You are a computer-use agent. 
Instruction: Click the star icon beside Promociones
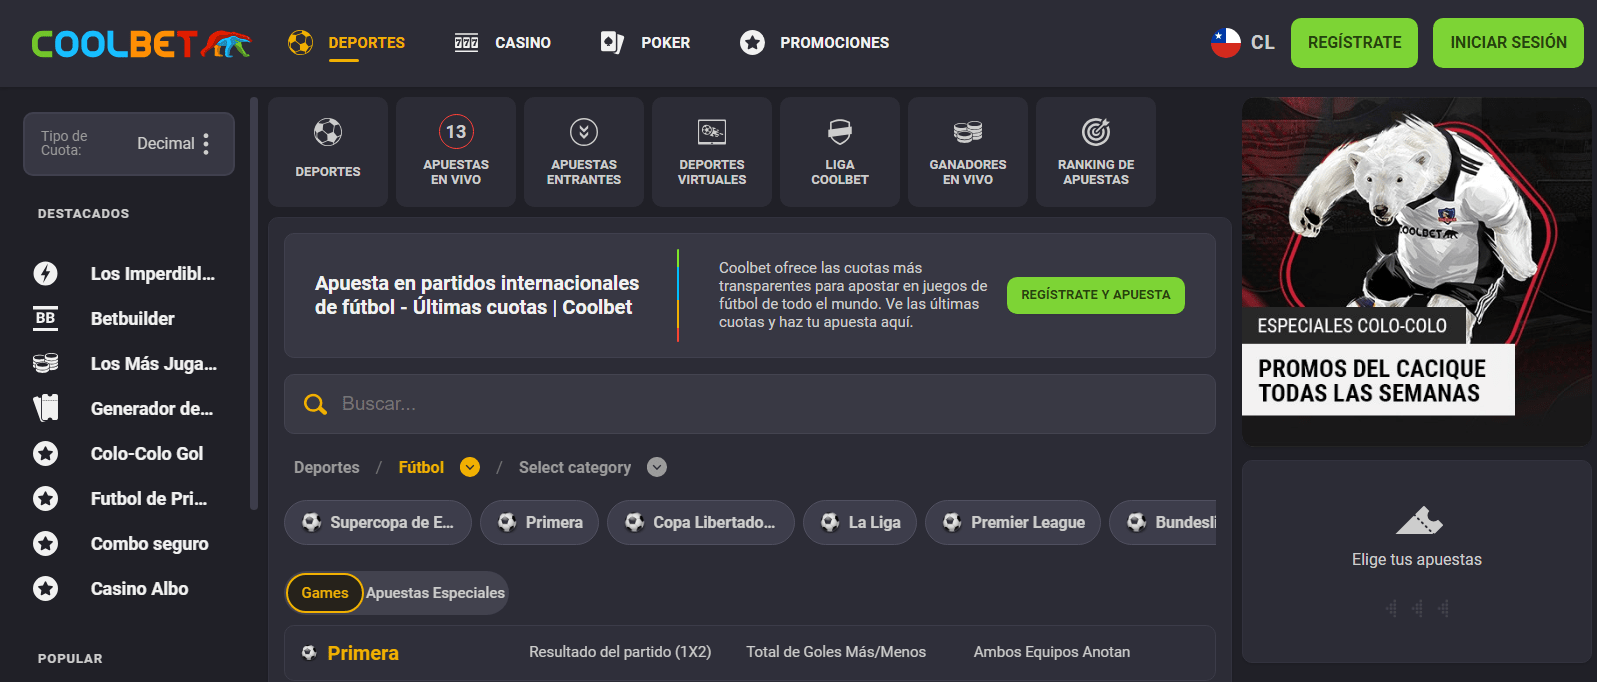pos(752,42)
